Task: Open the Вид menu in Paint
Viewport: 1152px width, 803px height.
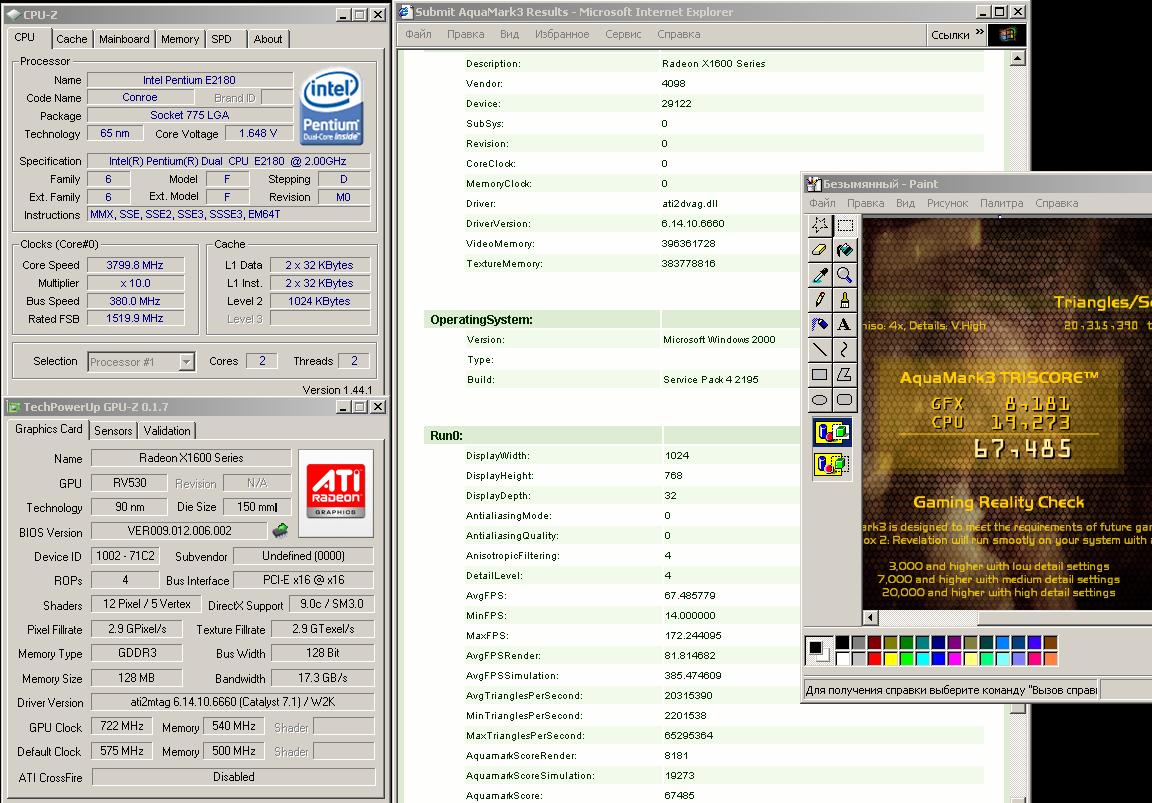Action: pos(905,203)
